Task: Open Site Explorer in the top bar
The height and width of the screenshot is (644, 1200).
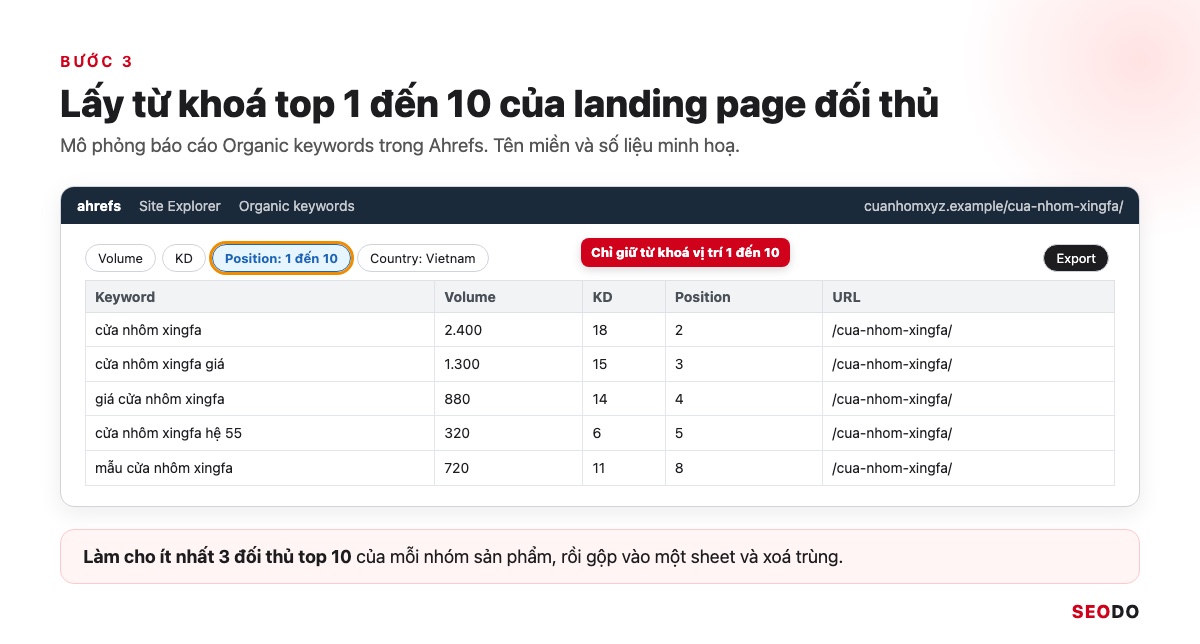Action: [x=180, y=206]
